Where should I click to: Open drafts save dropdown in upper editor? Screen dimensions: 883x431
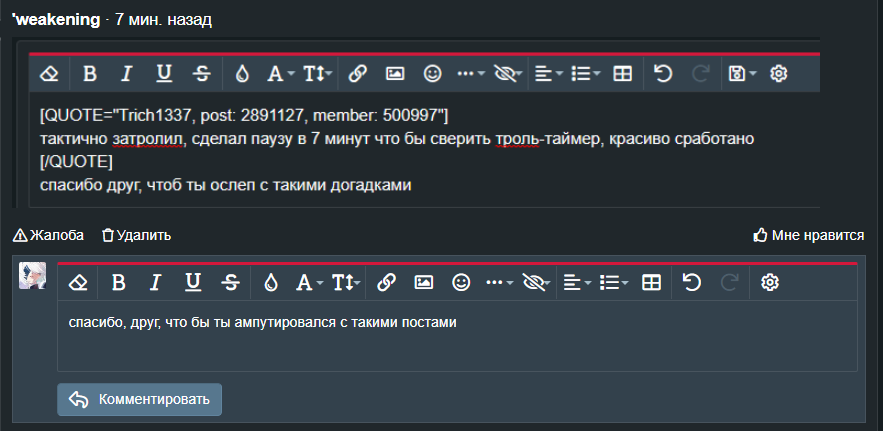pos(742,74)
